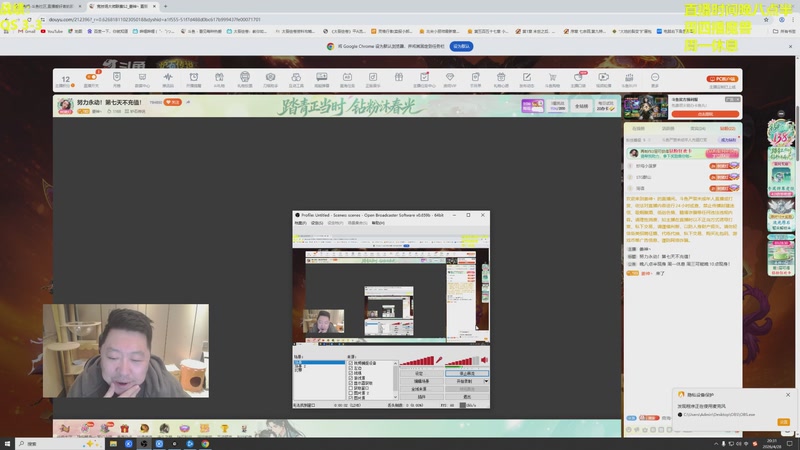Open the YouTube bookmark

tap(51, 31)
